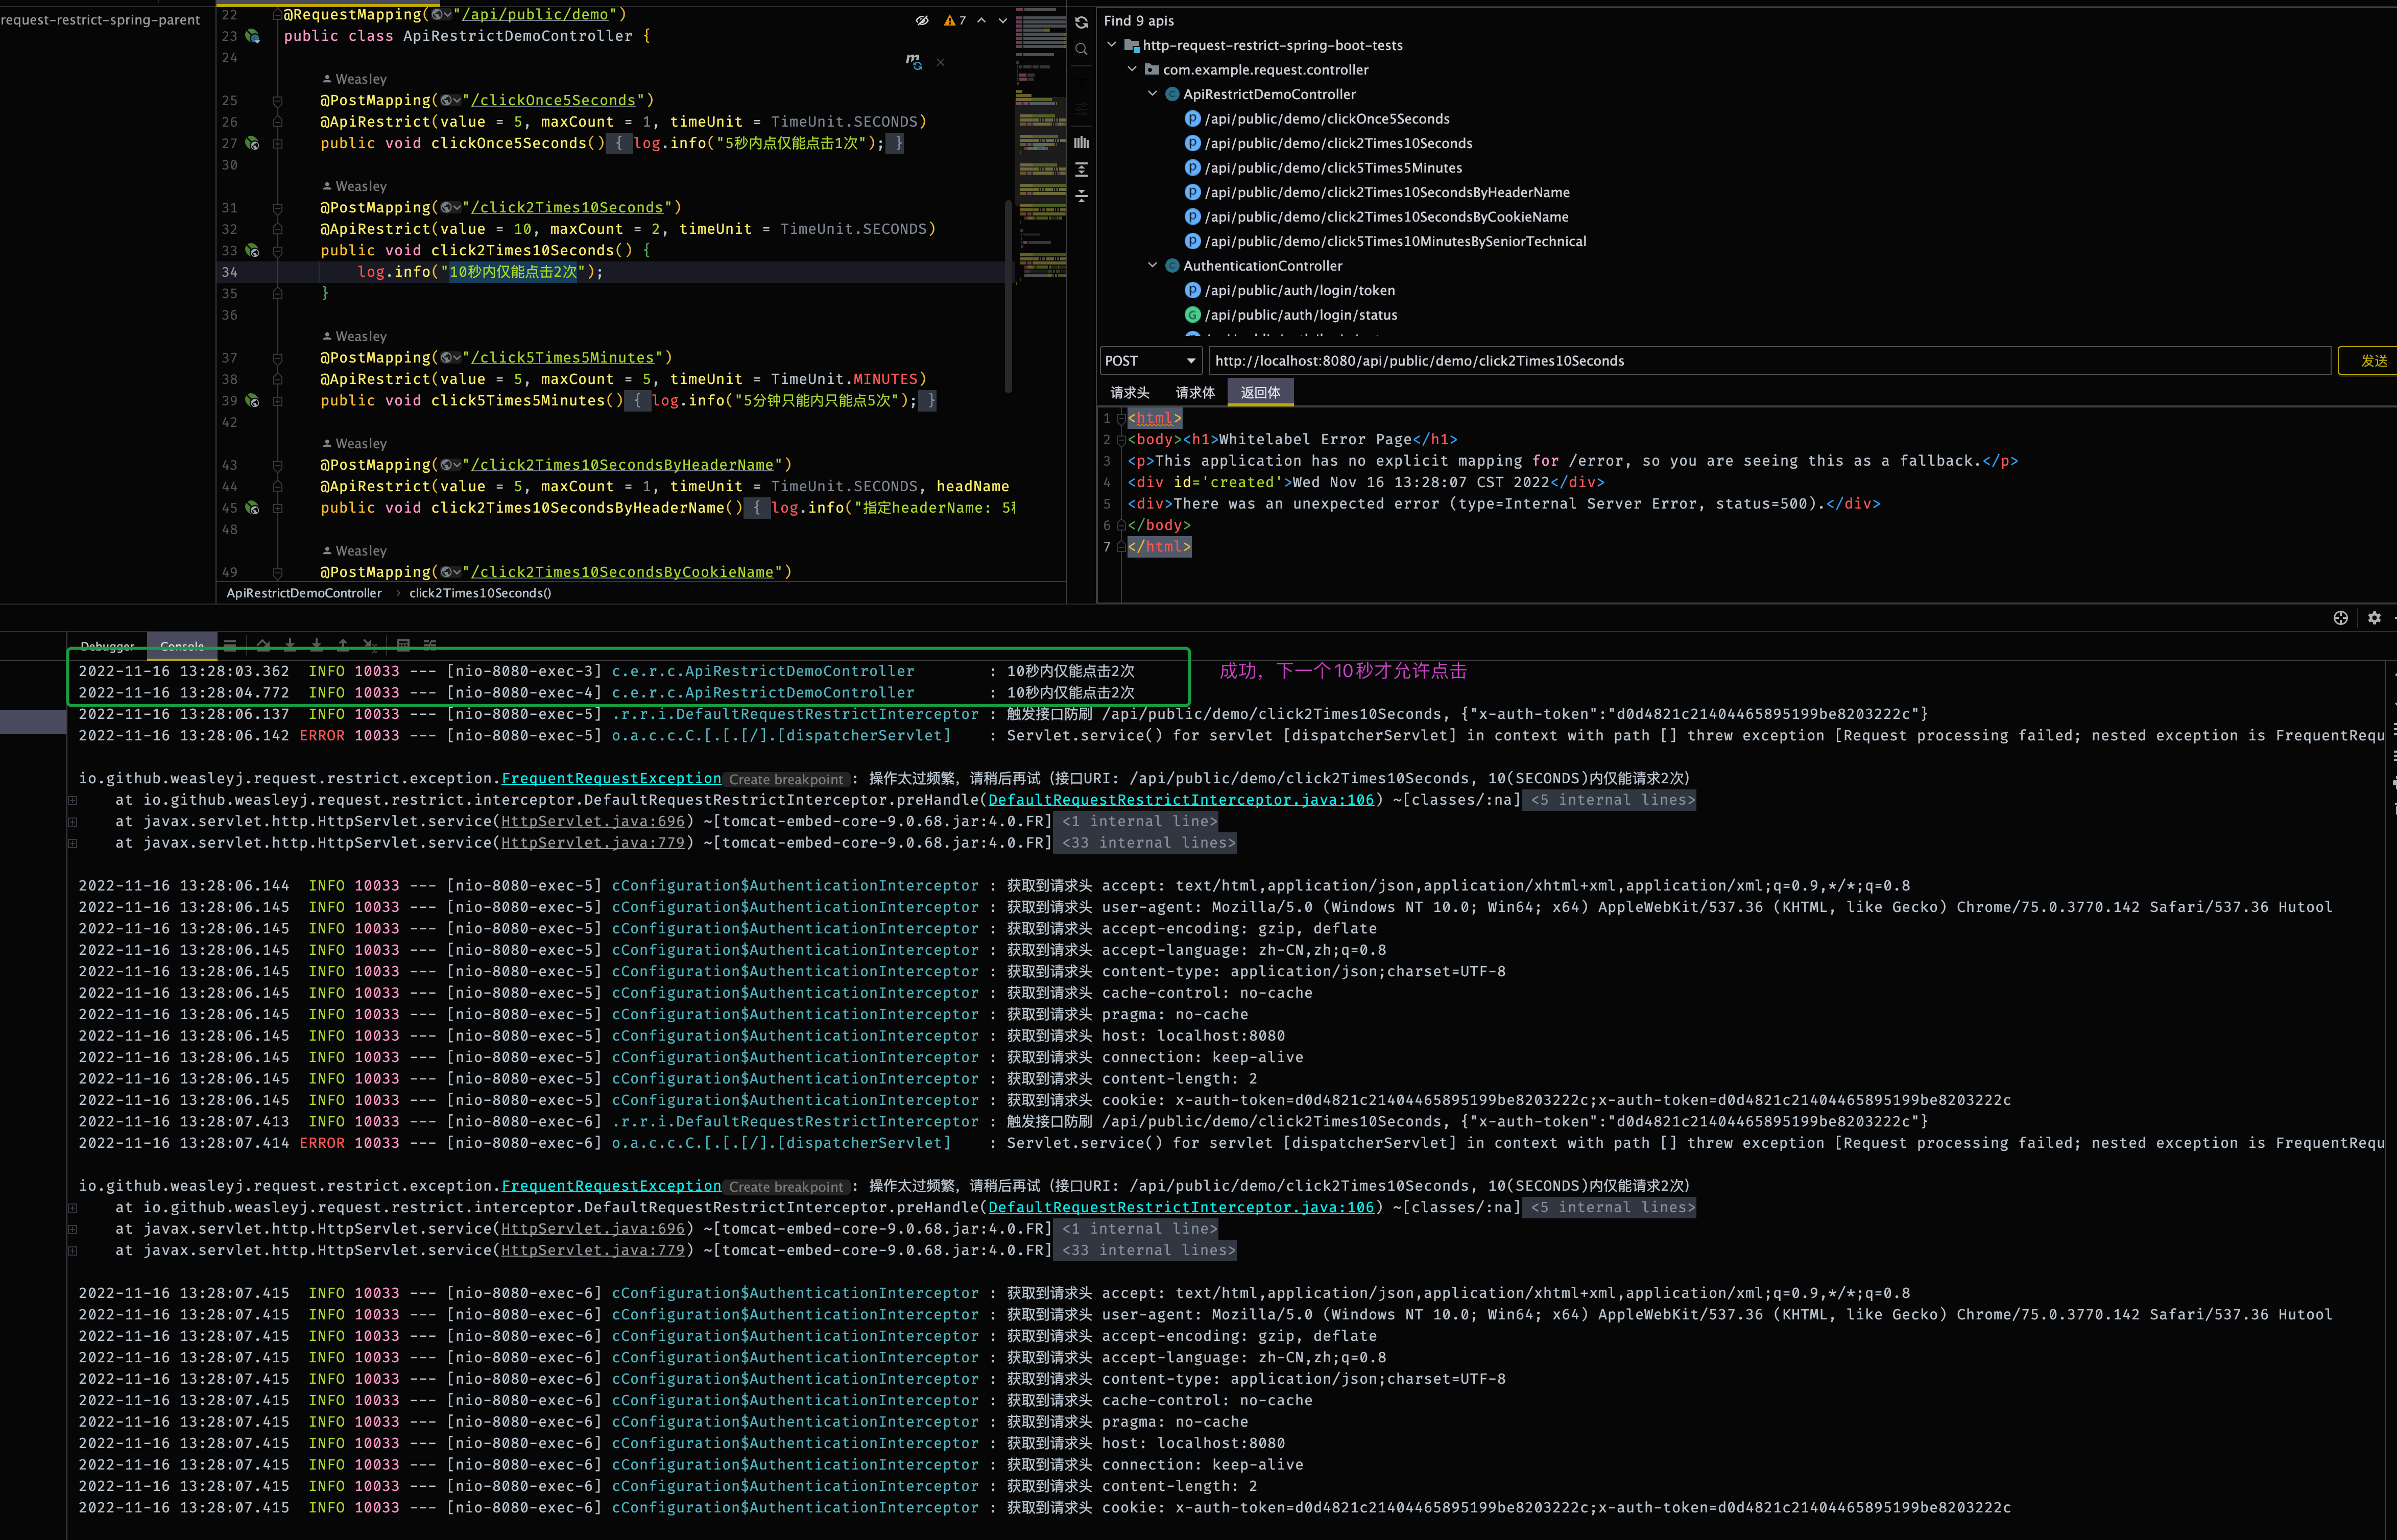2397x1540 pixels.
Task: Collapse the AuthenticationController tree node
Action: click(1152, 266)
